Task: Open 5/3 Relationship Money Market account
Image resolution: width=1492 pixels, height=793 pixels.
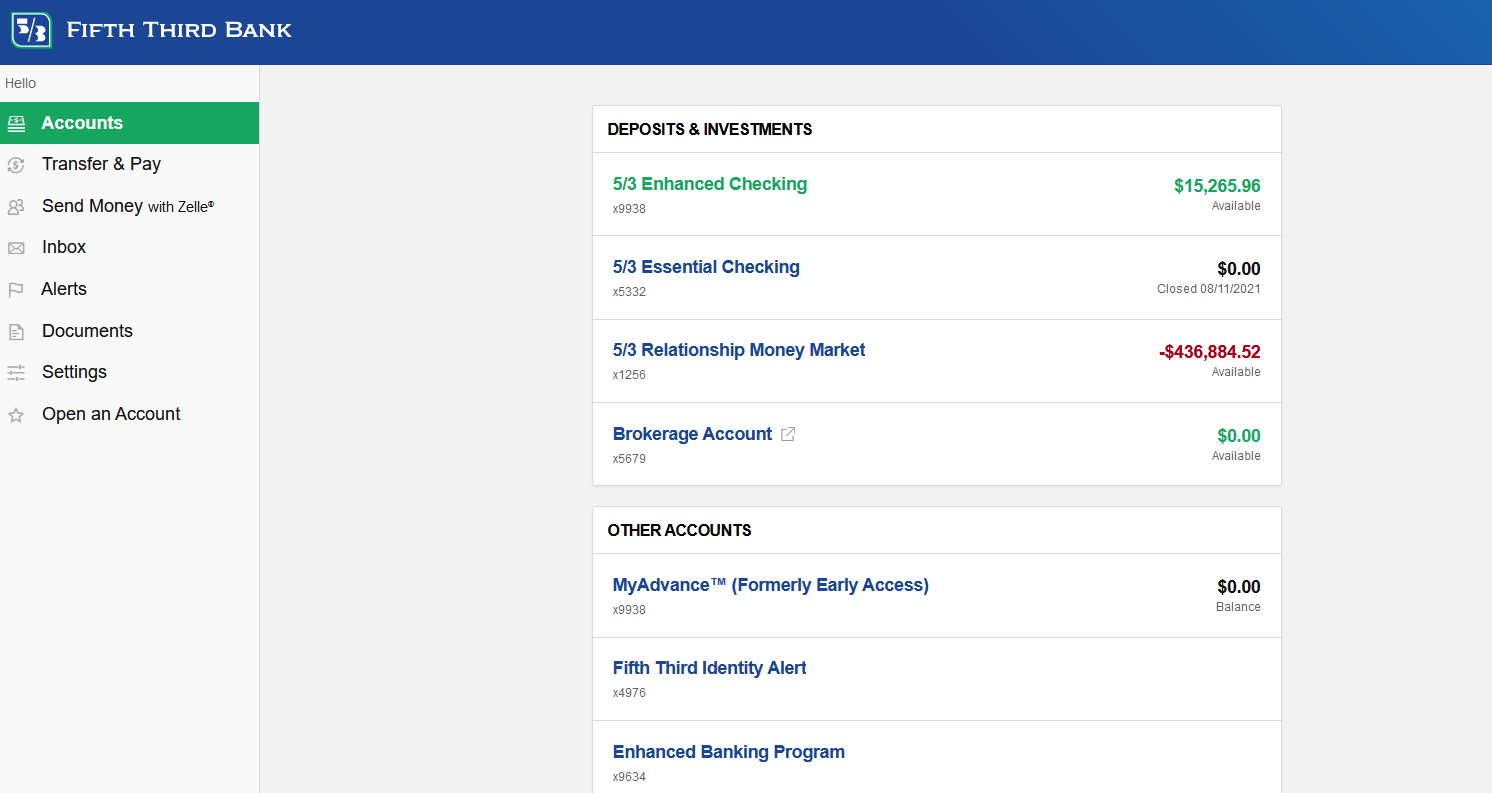Action: 739,350
